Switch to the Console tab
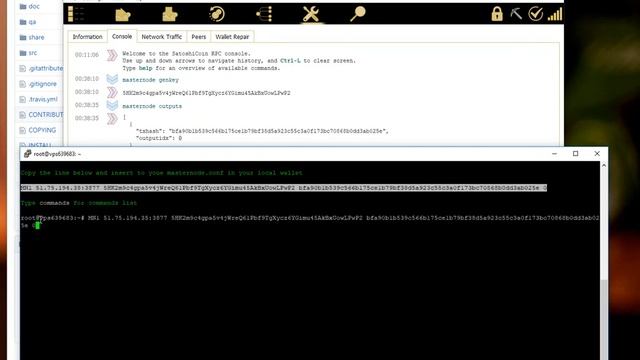Screen dimensions: 640x360 tap(122, 36)
